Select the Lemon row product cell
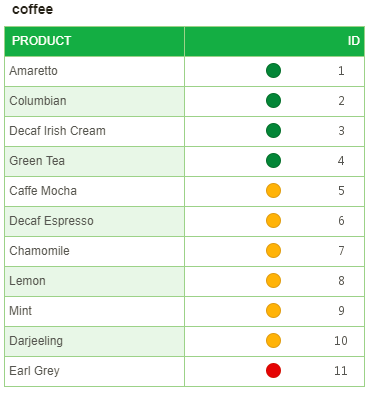The height and width of the screenshot is (395, 368). (95, 281)
